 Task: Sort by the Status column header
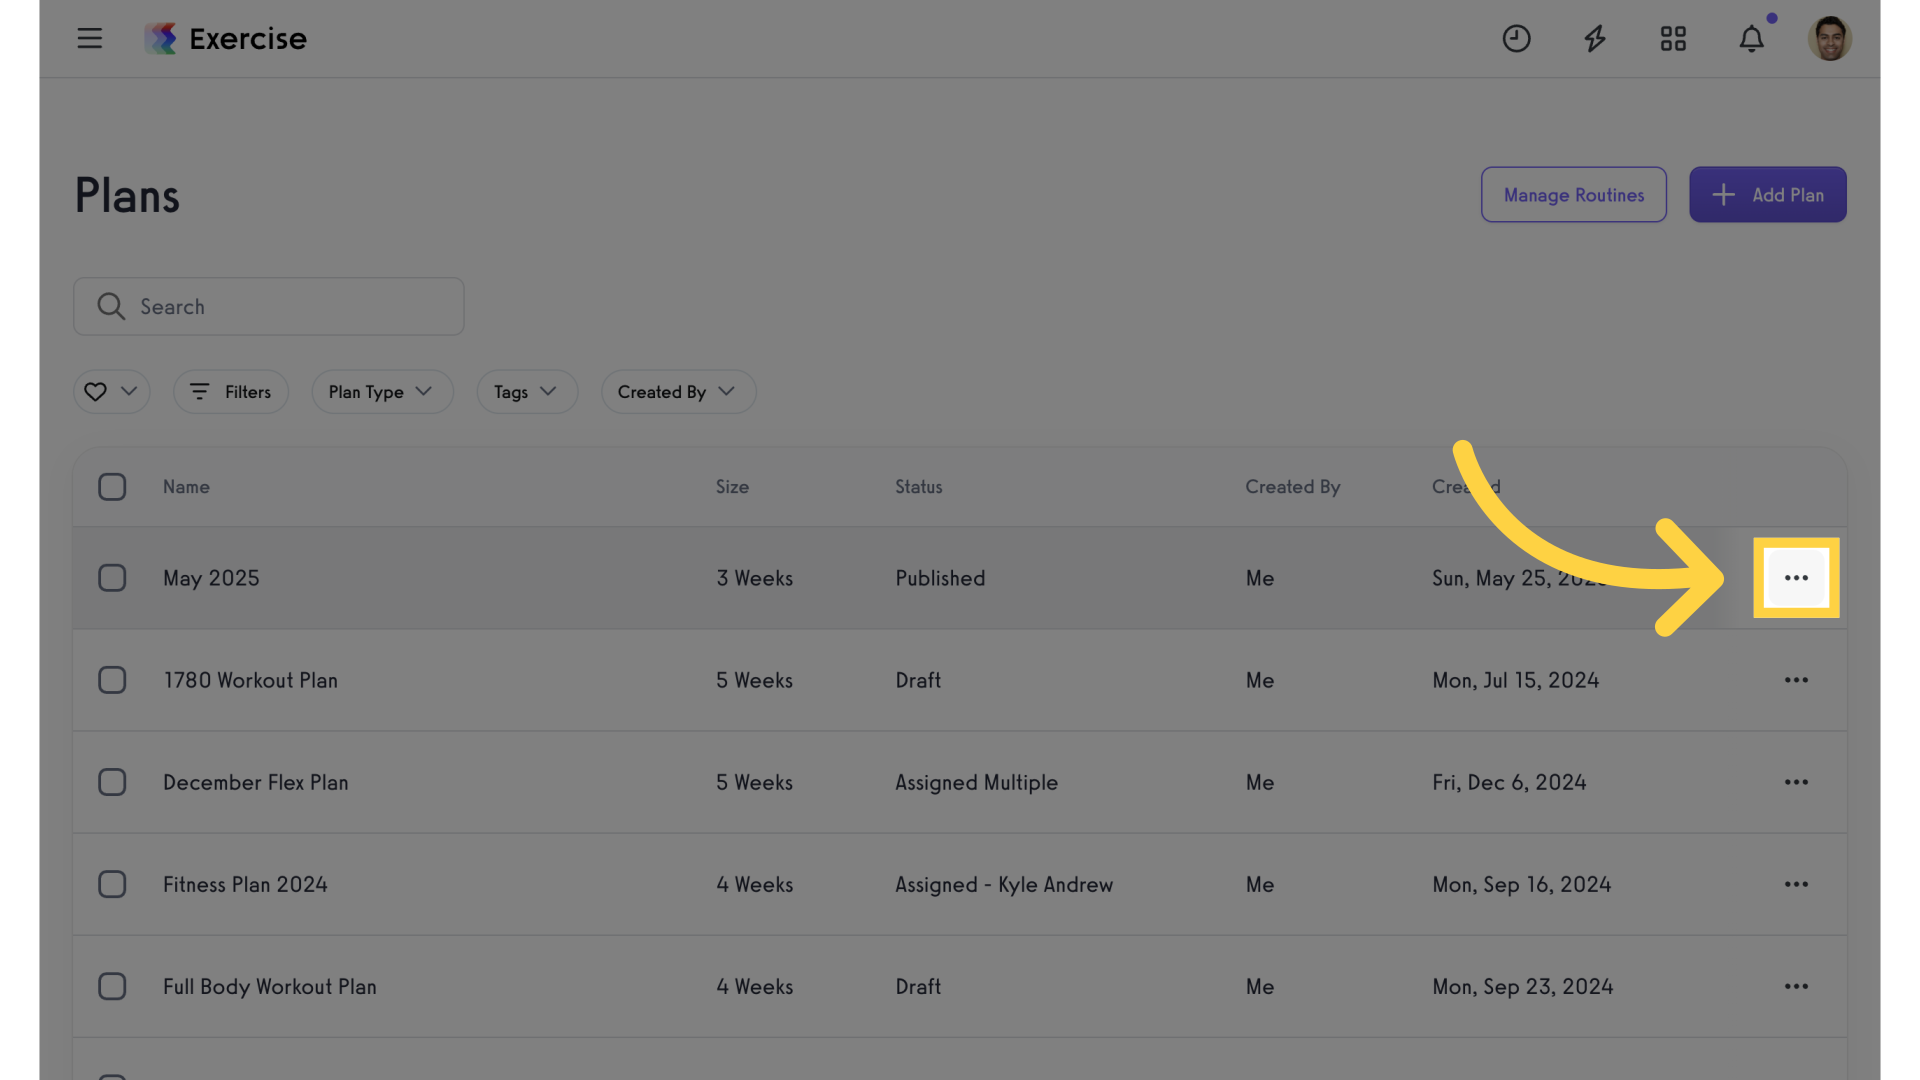coord(918,487)
